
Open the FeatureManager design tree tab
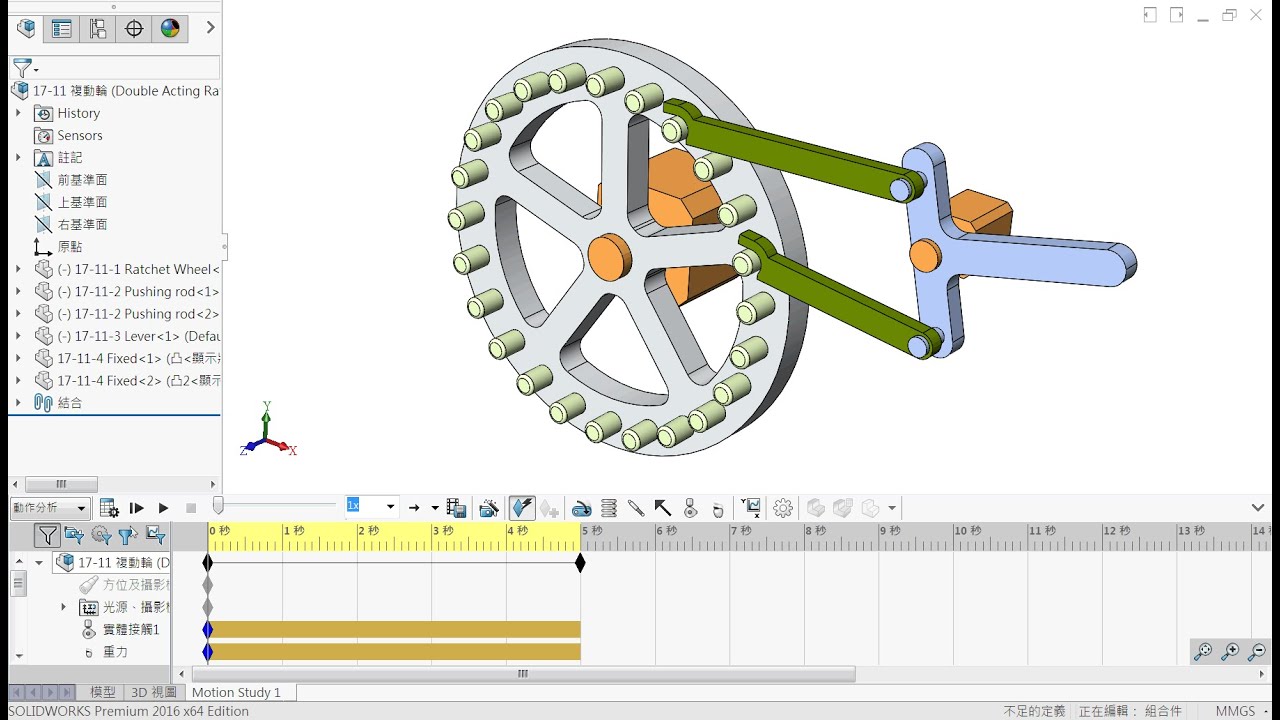[x=26, y=28]
